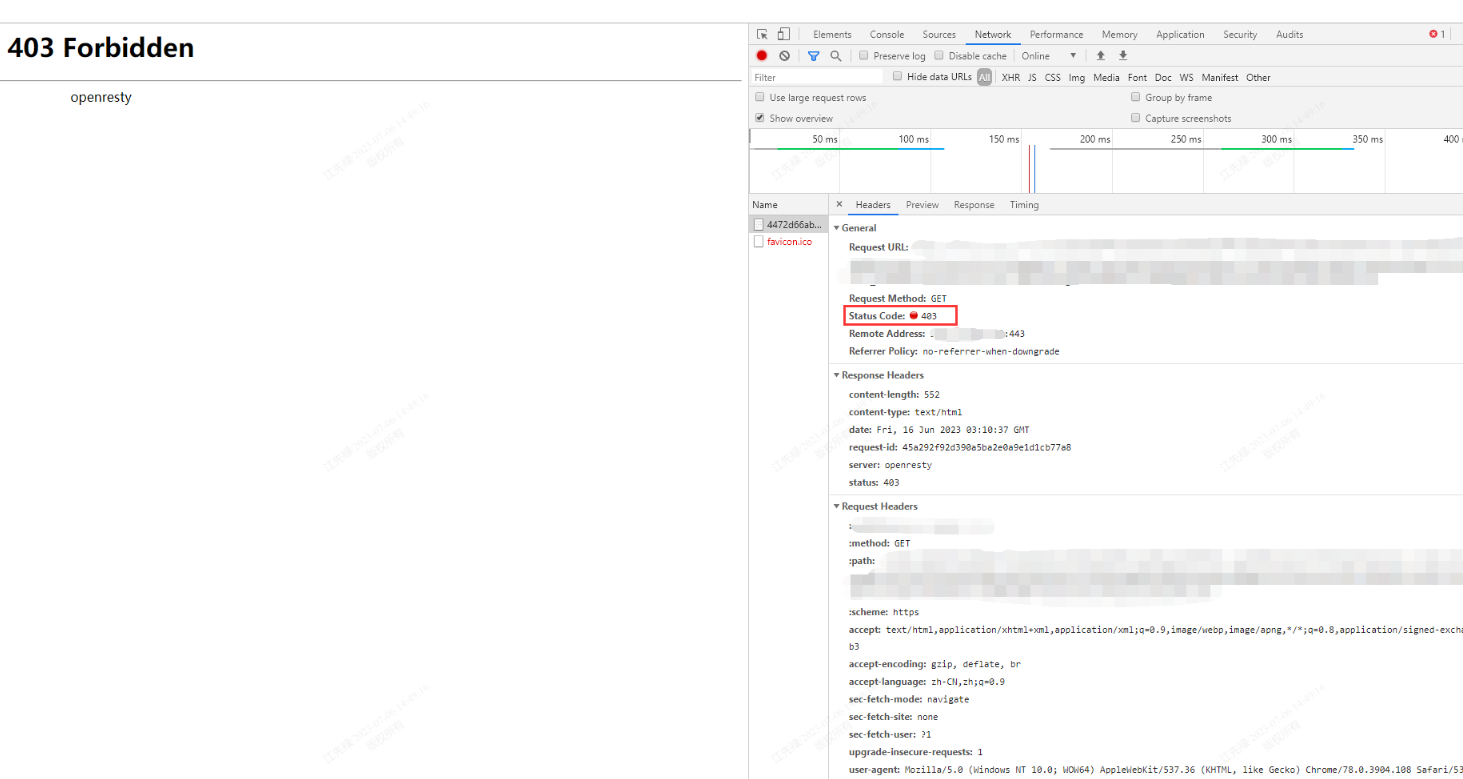1463x779 pixels.
Task: Filter requests by Img
Action: pos(1077,77)
